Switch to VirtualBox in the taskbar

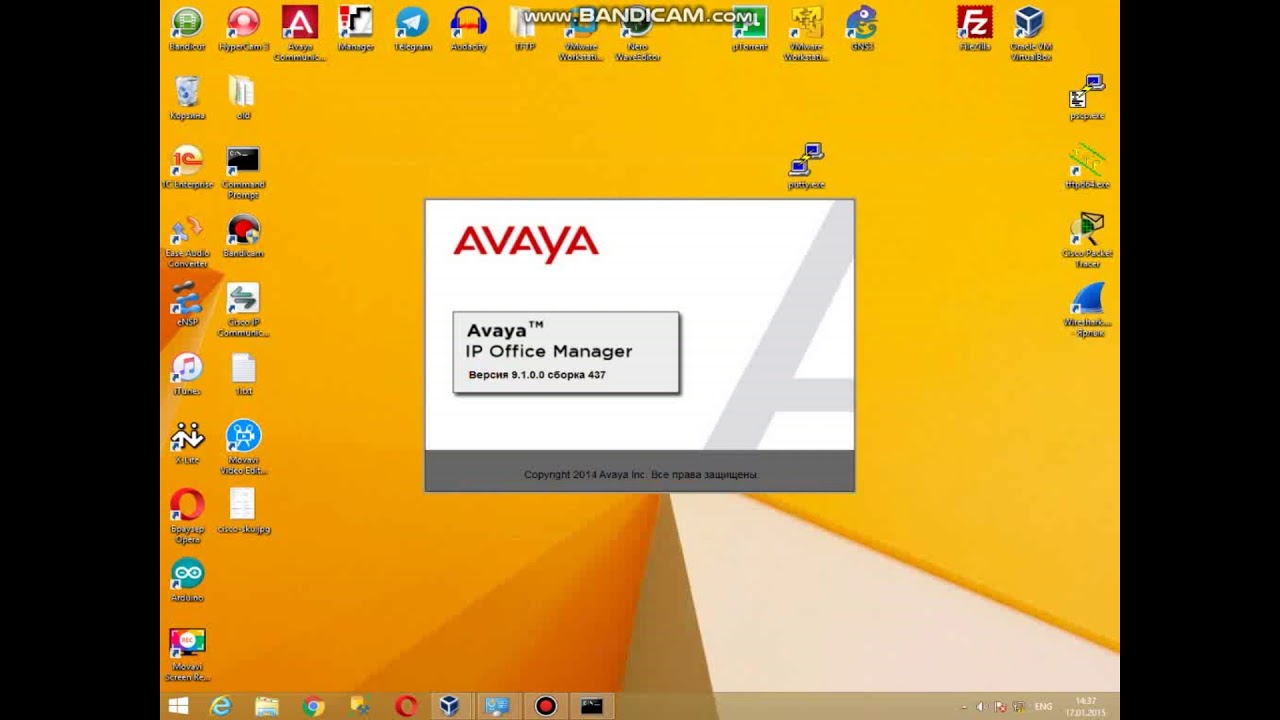(450, 706)
